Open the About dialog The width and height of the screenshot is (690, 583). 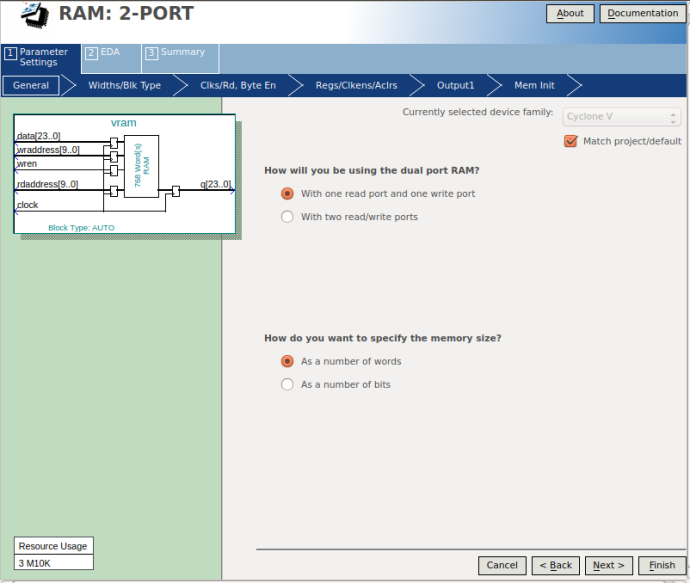(570, 14)
